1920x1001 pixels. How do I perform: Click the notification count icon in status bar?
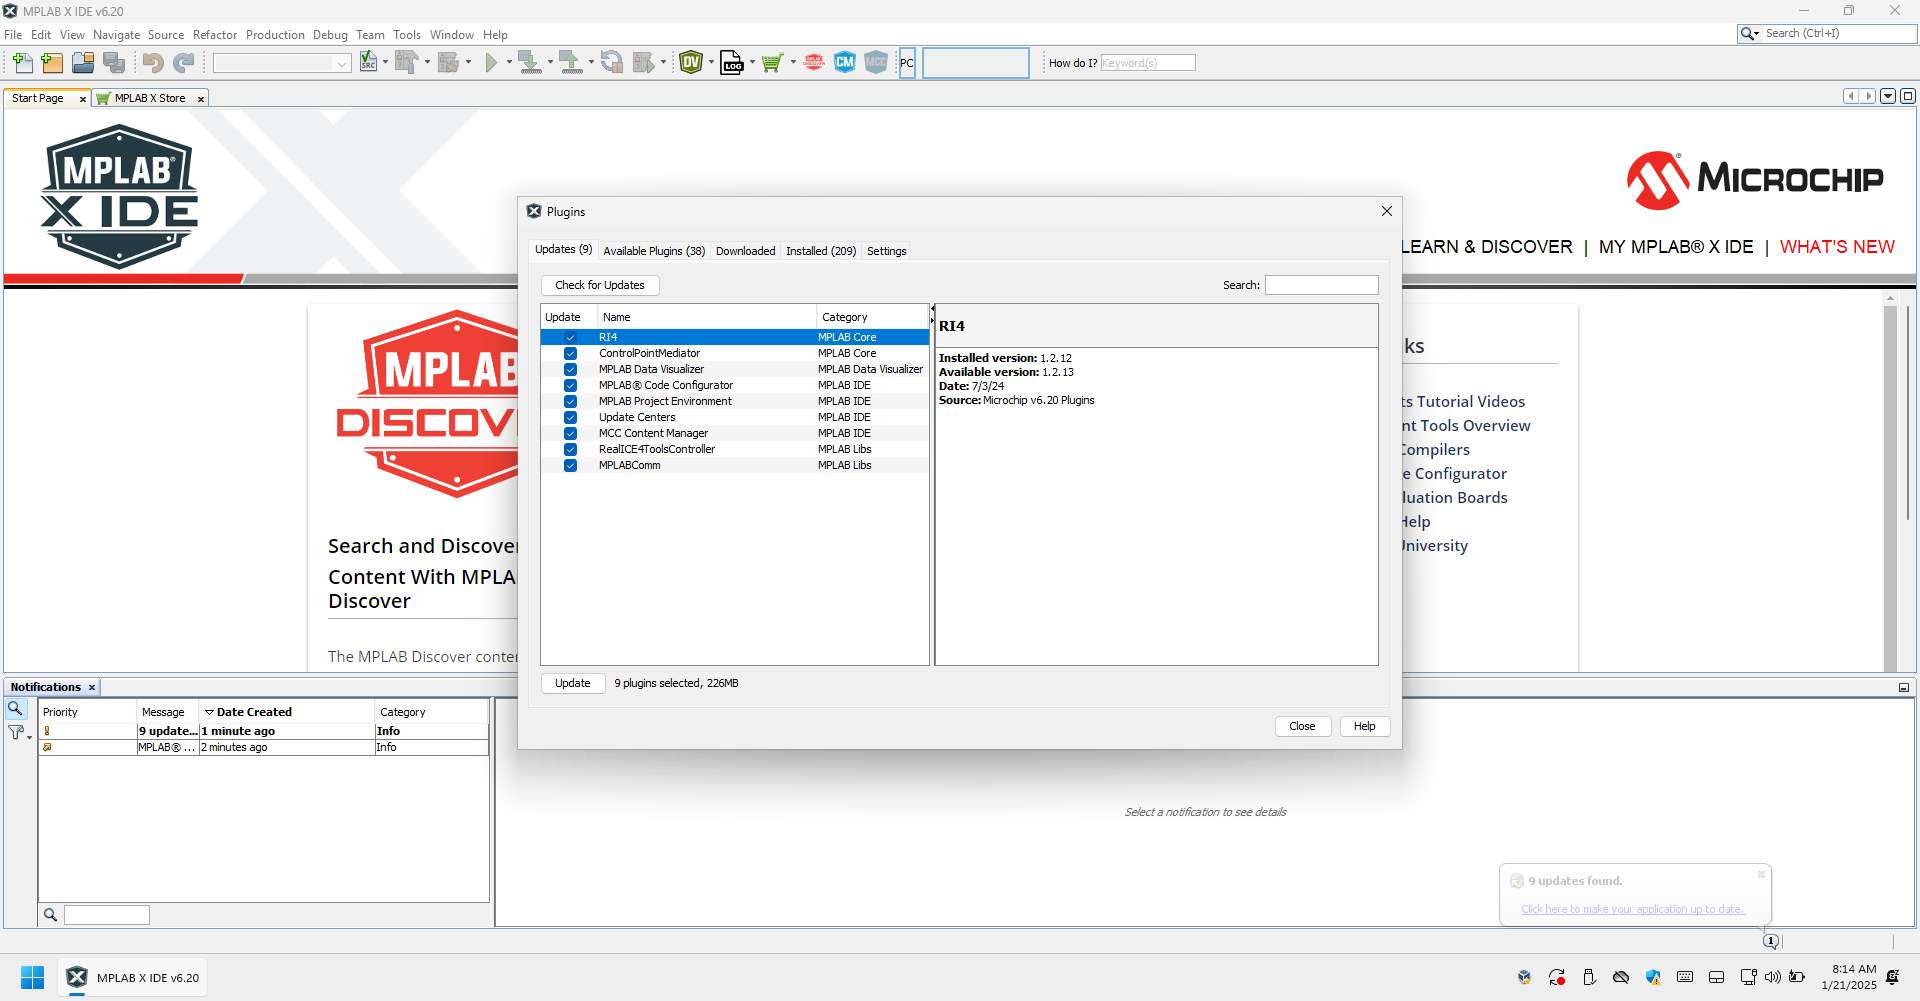pos(1771,941)
